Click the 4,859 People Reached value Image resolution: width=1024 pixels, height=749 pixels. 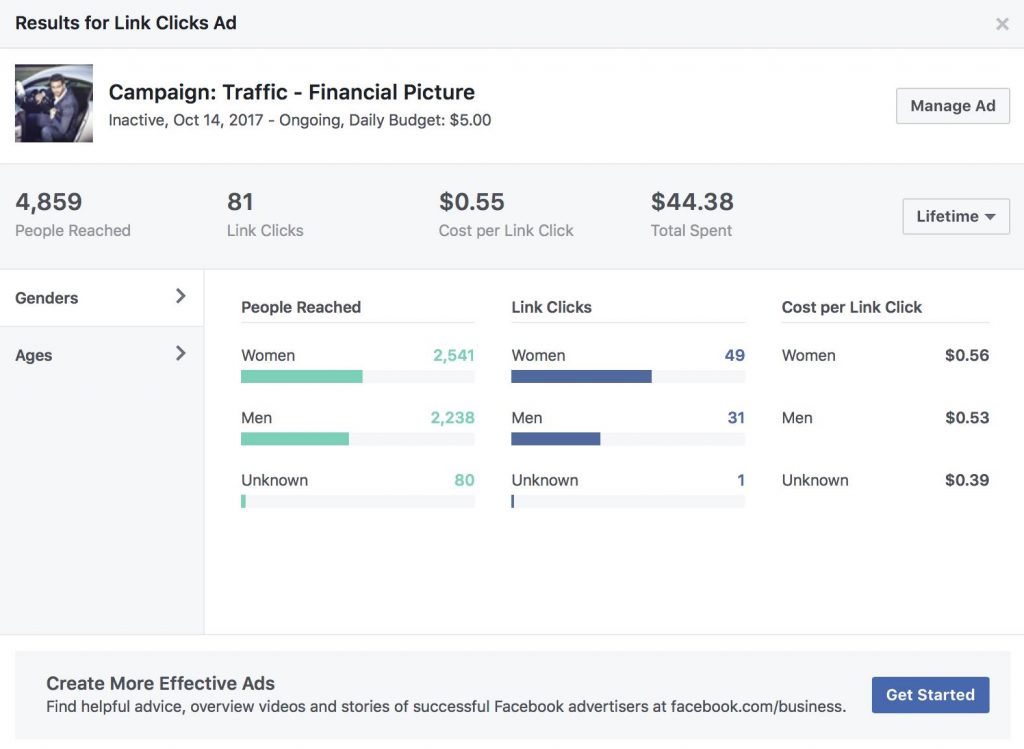click(49, 202)
